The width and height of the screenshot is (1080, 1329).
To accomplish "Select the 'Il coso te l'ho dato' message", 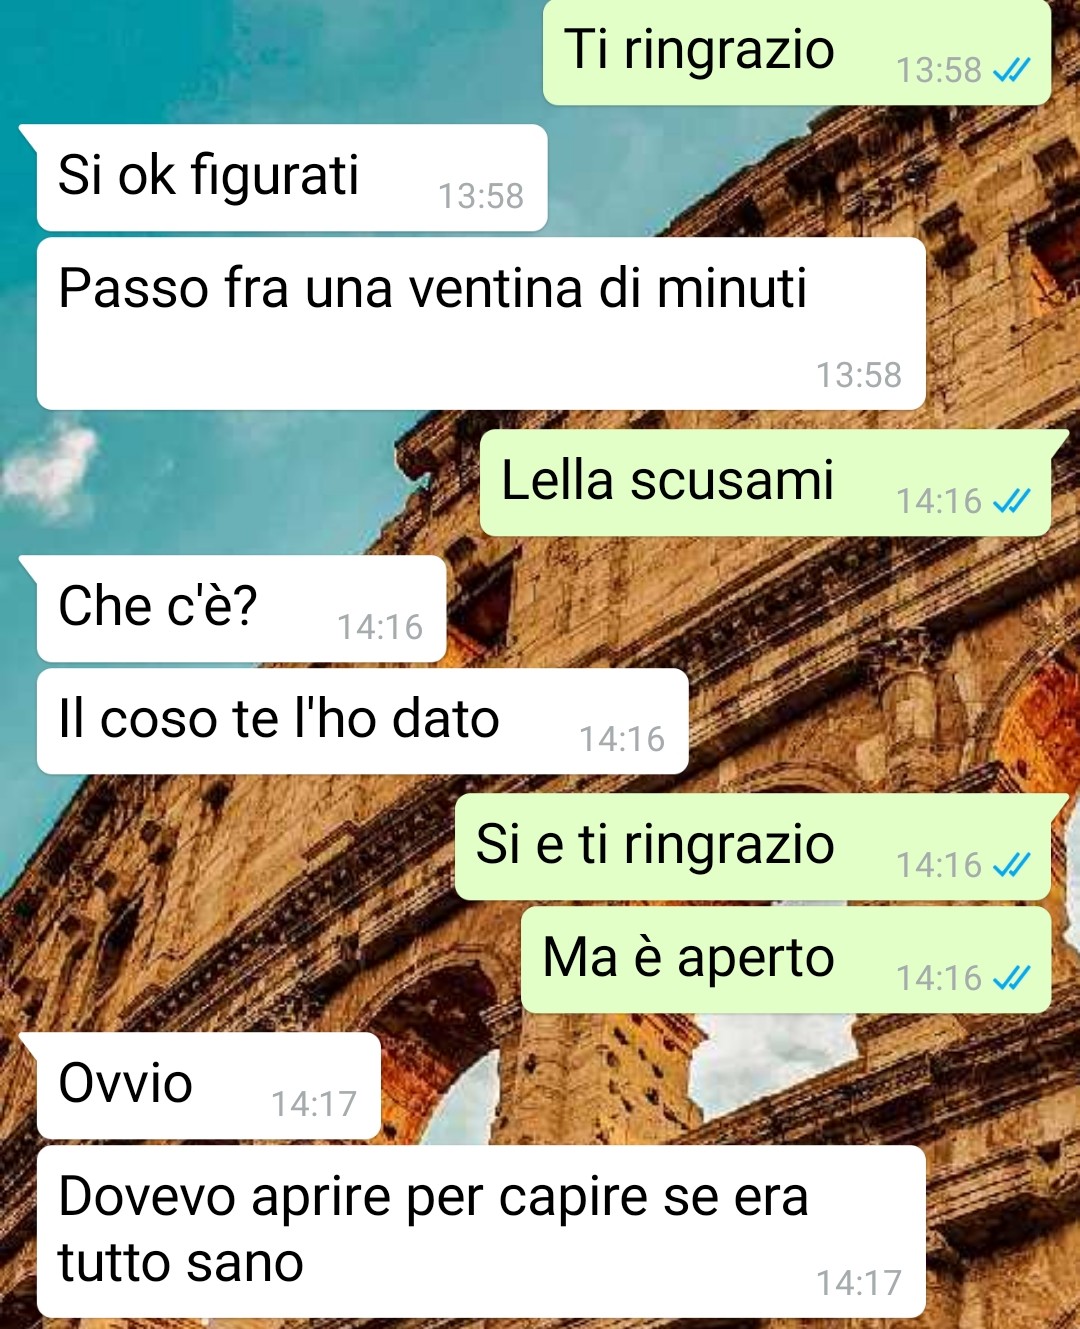I will [x=362, y=721].
